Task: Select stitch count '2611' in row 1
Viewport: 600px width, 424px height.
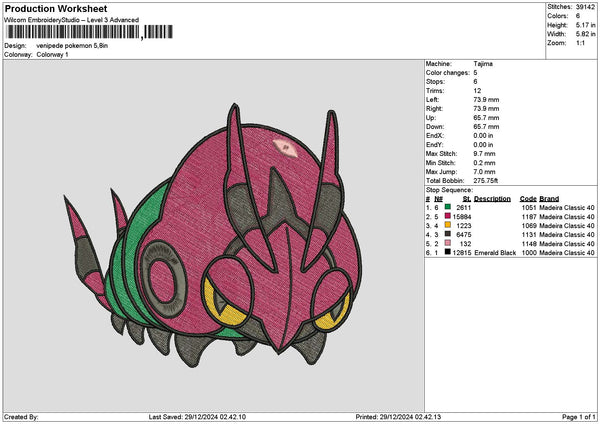Action: pyautogui.click(x=463, y=207)
